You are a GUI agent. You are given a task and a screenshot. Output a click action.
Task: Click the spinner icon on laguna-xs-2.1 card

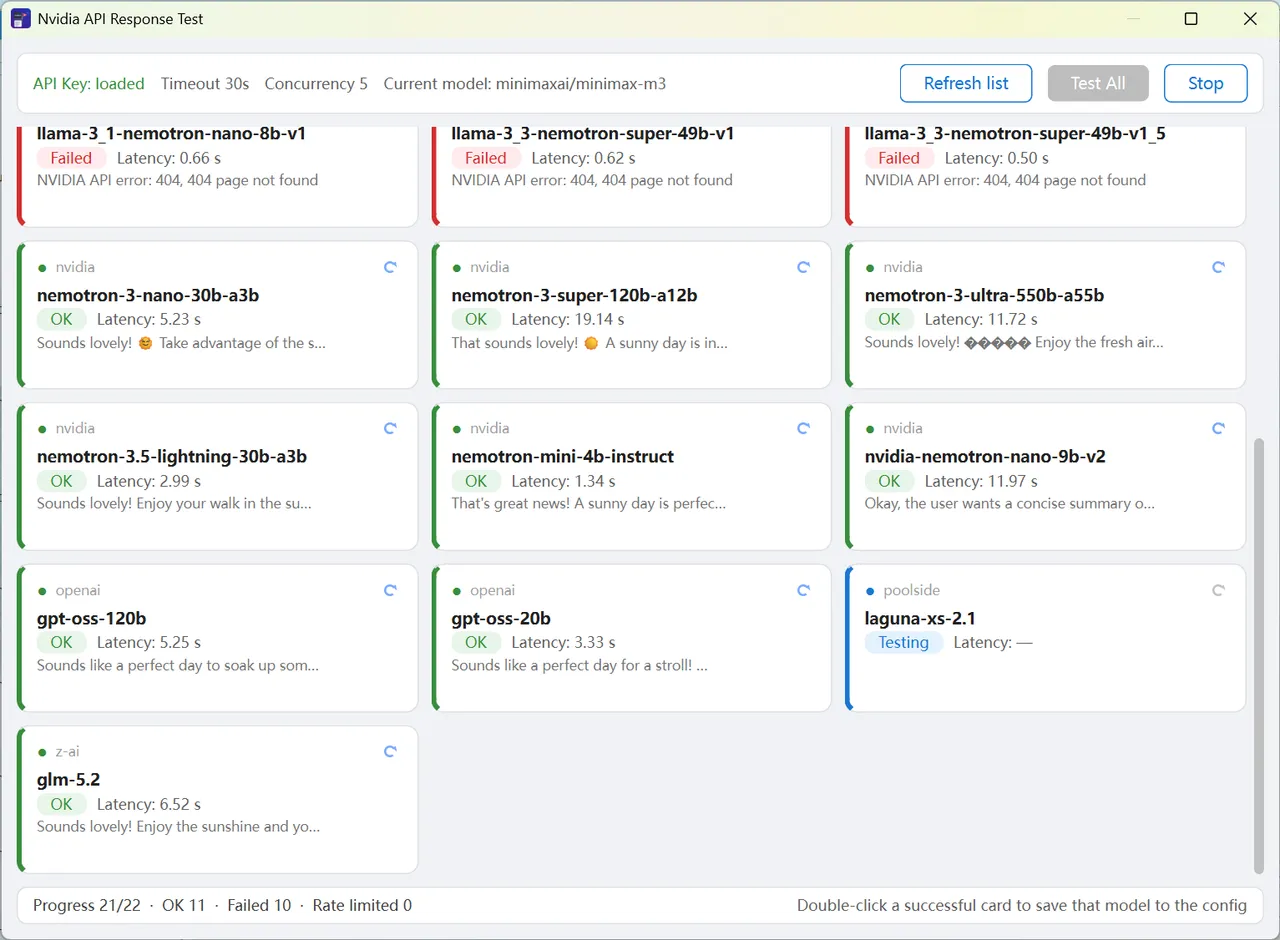point(1218,590)
